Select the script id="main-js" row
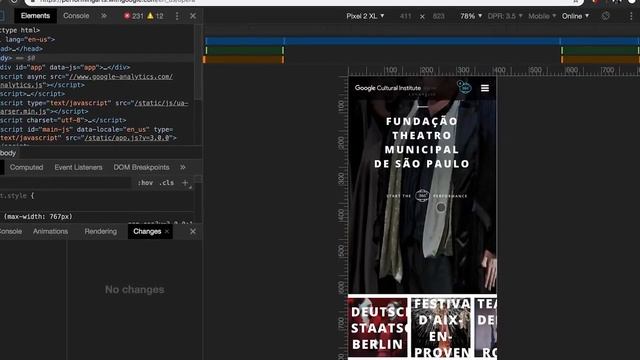The image size is (640, 360). (88, 133)
